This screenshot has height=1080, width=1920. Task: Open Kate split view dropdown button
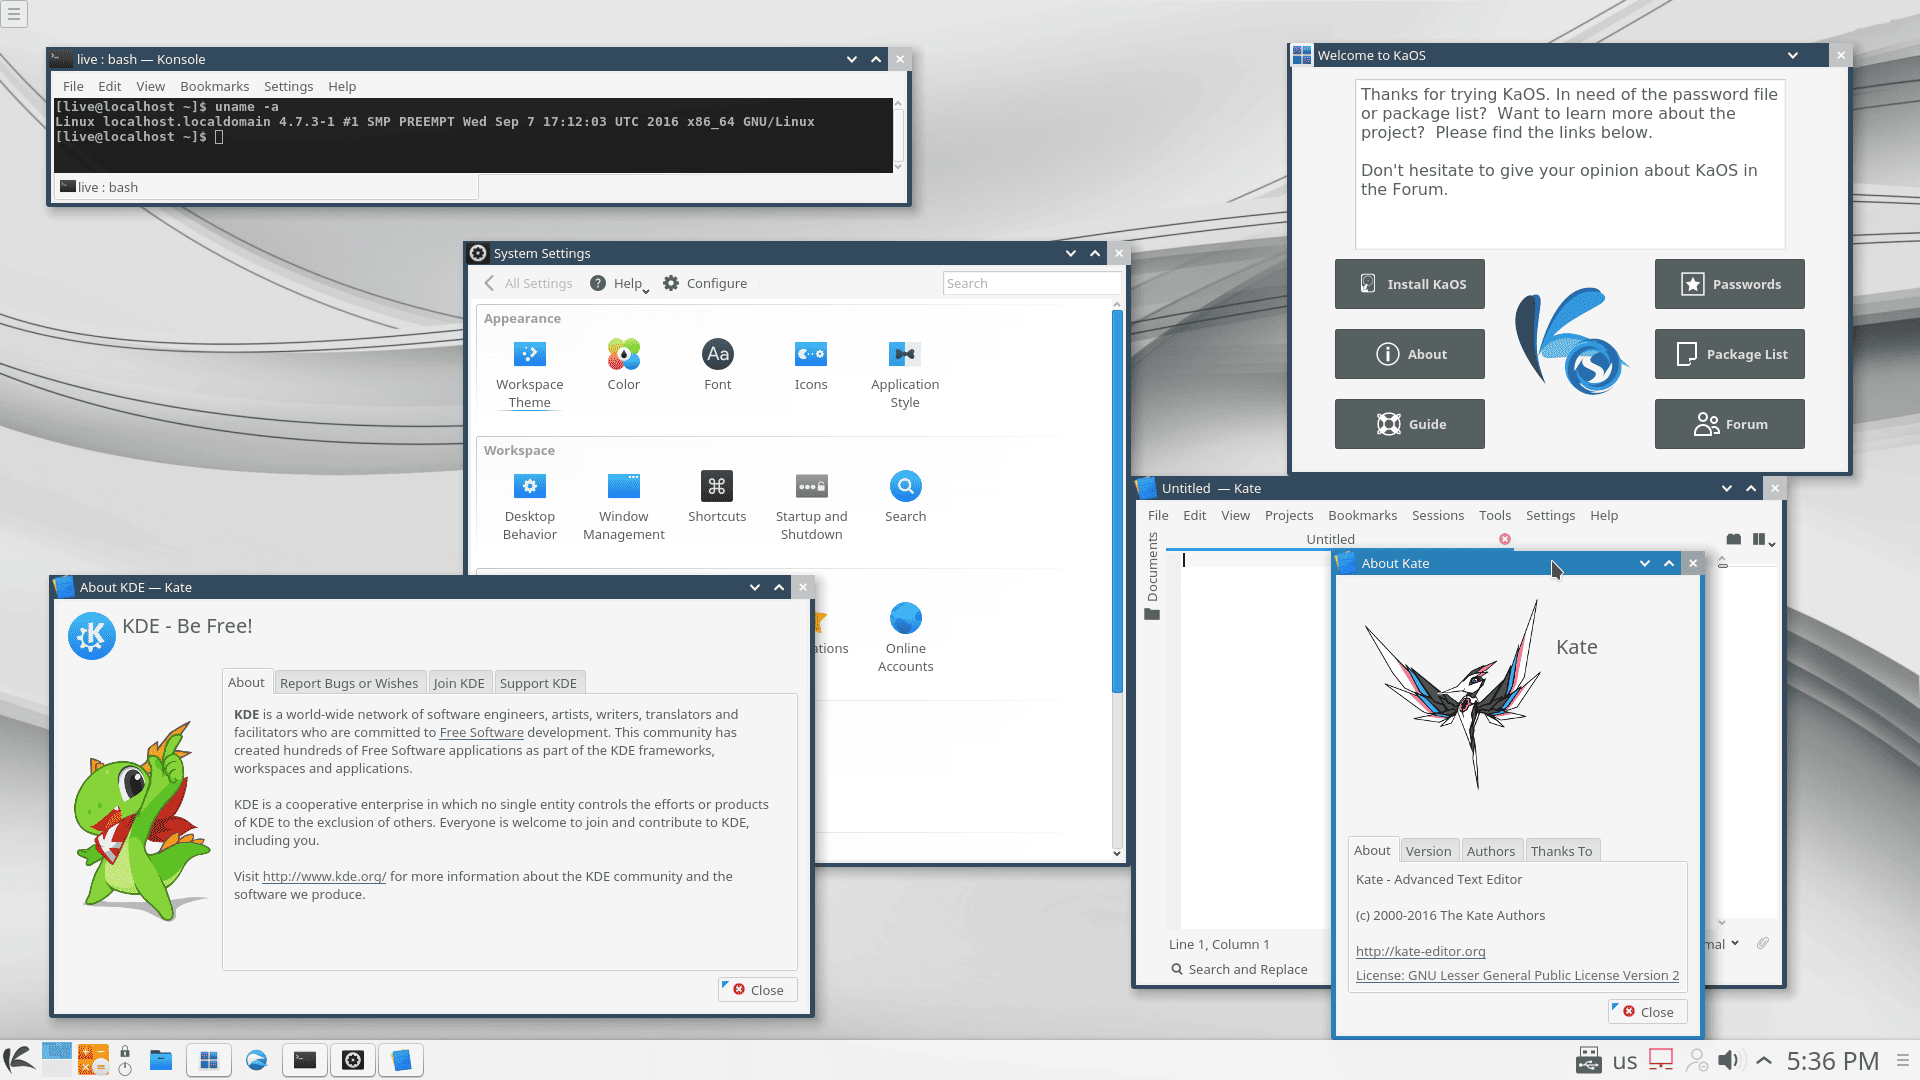click(x=1764, y=540)
